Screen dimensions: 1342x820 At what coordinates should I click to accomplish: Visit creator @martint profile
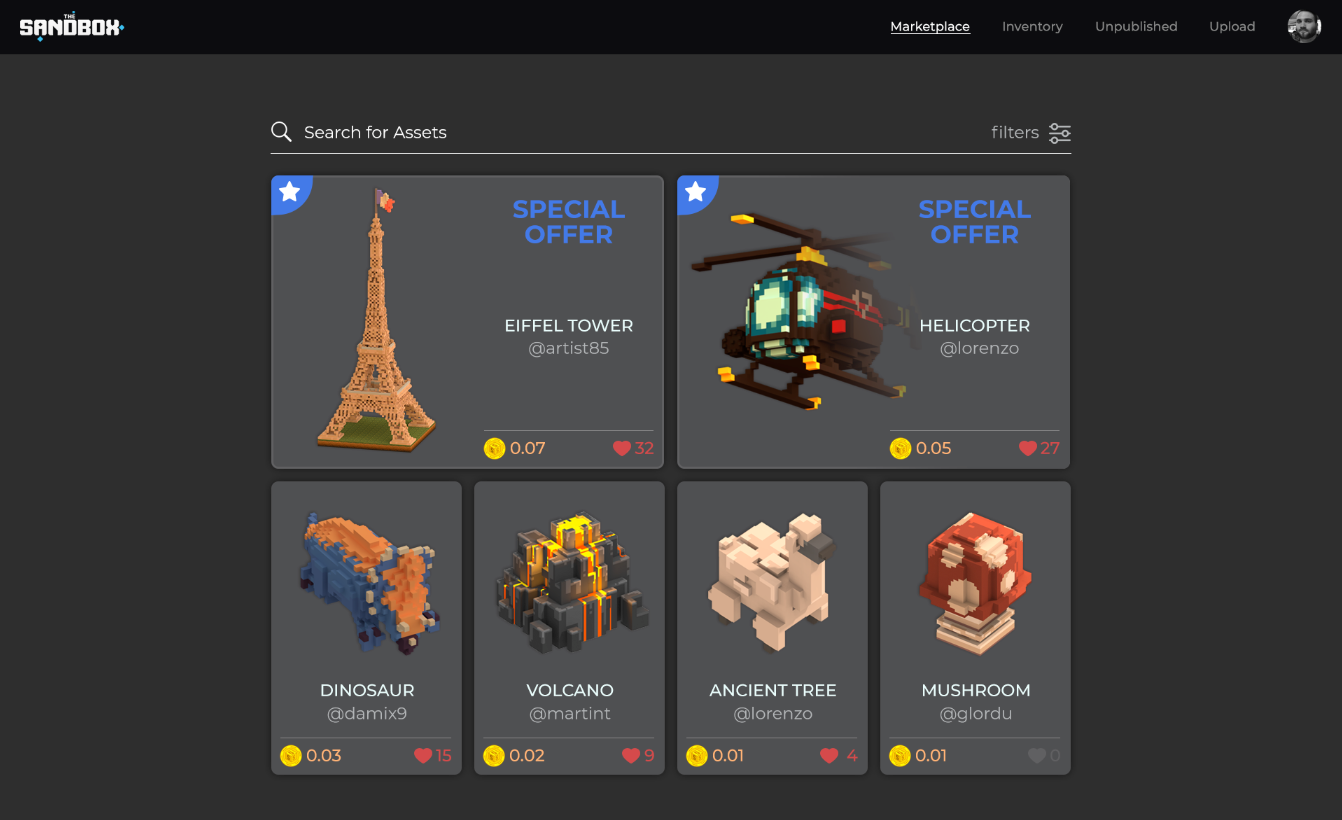(570, 714)
